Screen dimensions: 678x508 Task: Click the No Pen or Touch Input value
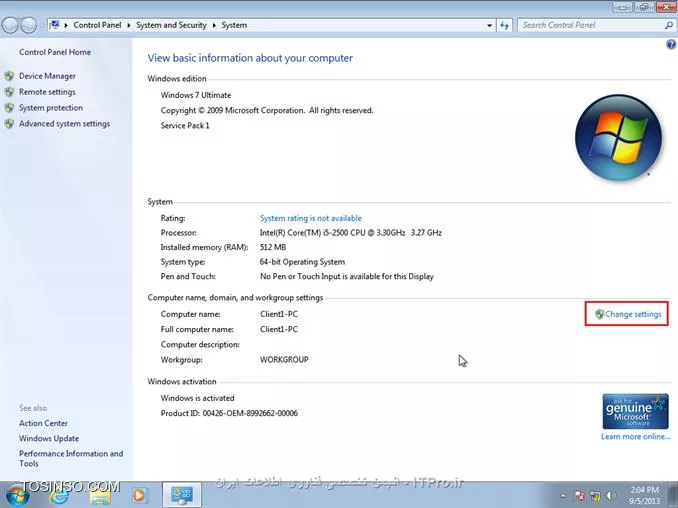pos(347,276)
